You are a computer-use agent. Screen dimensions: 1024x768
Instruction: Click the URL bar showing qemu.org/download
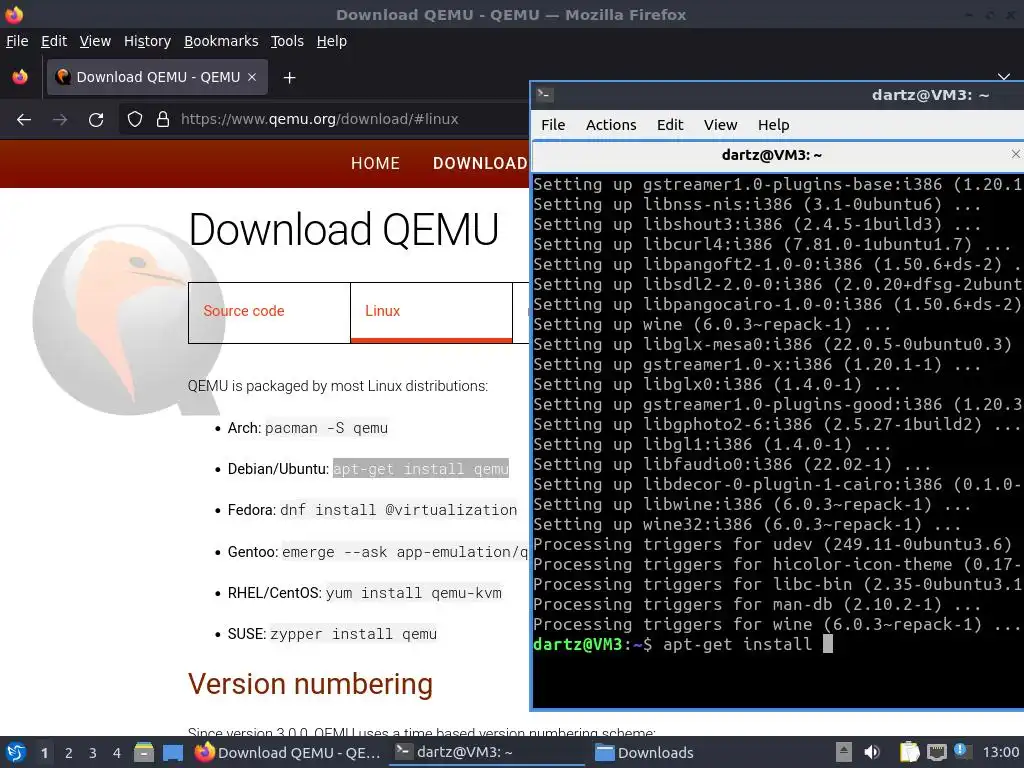(320, 120)
